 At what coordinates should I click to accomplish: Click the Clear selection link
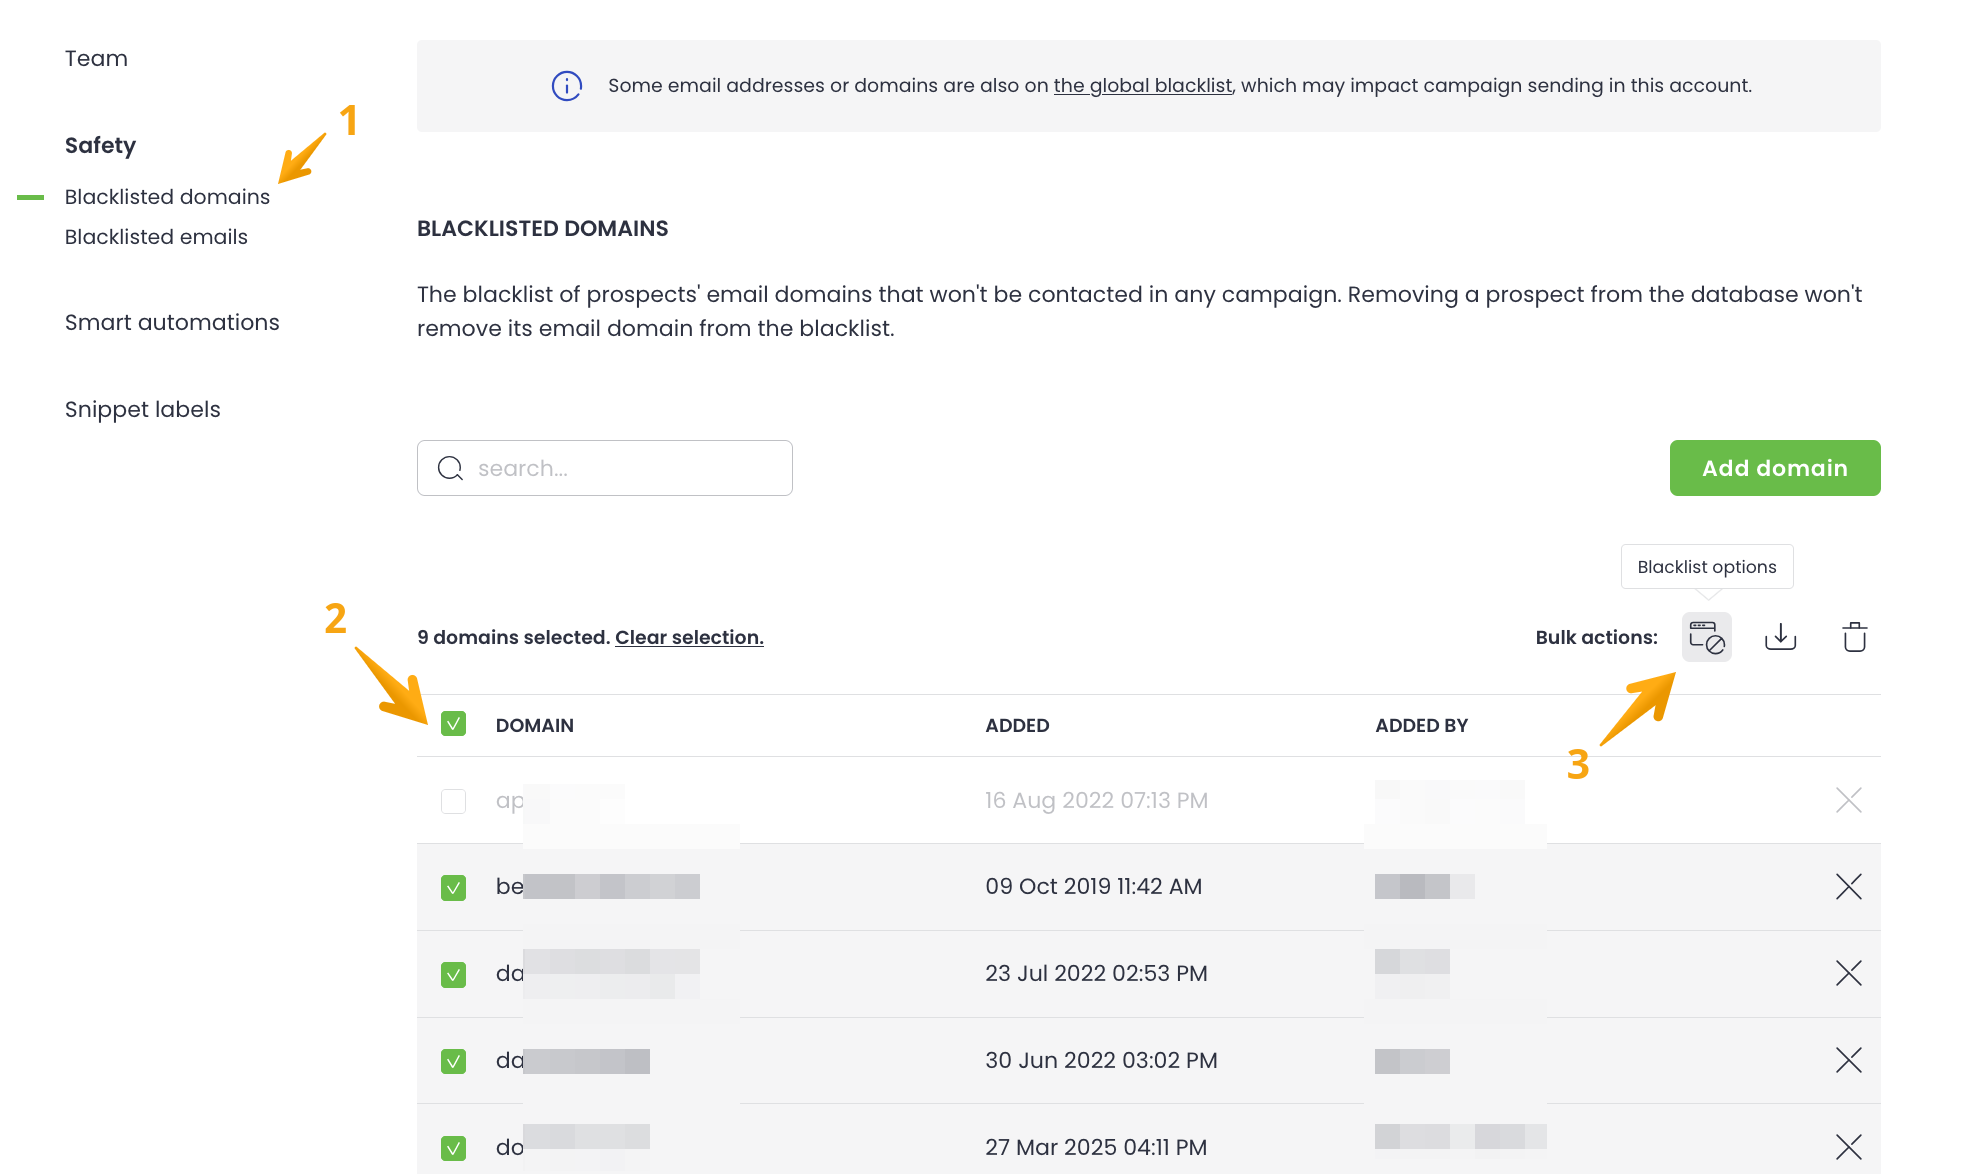689,637
